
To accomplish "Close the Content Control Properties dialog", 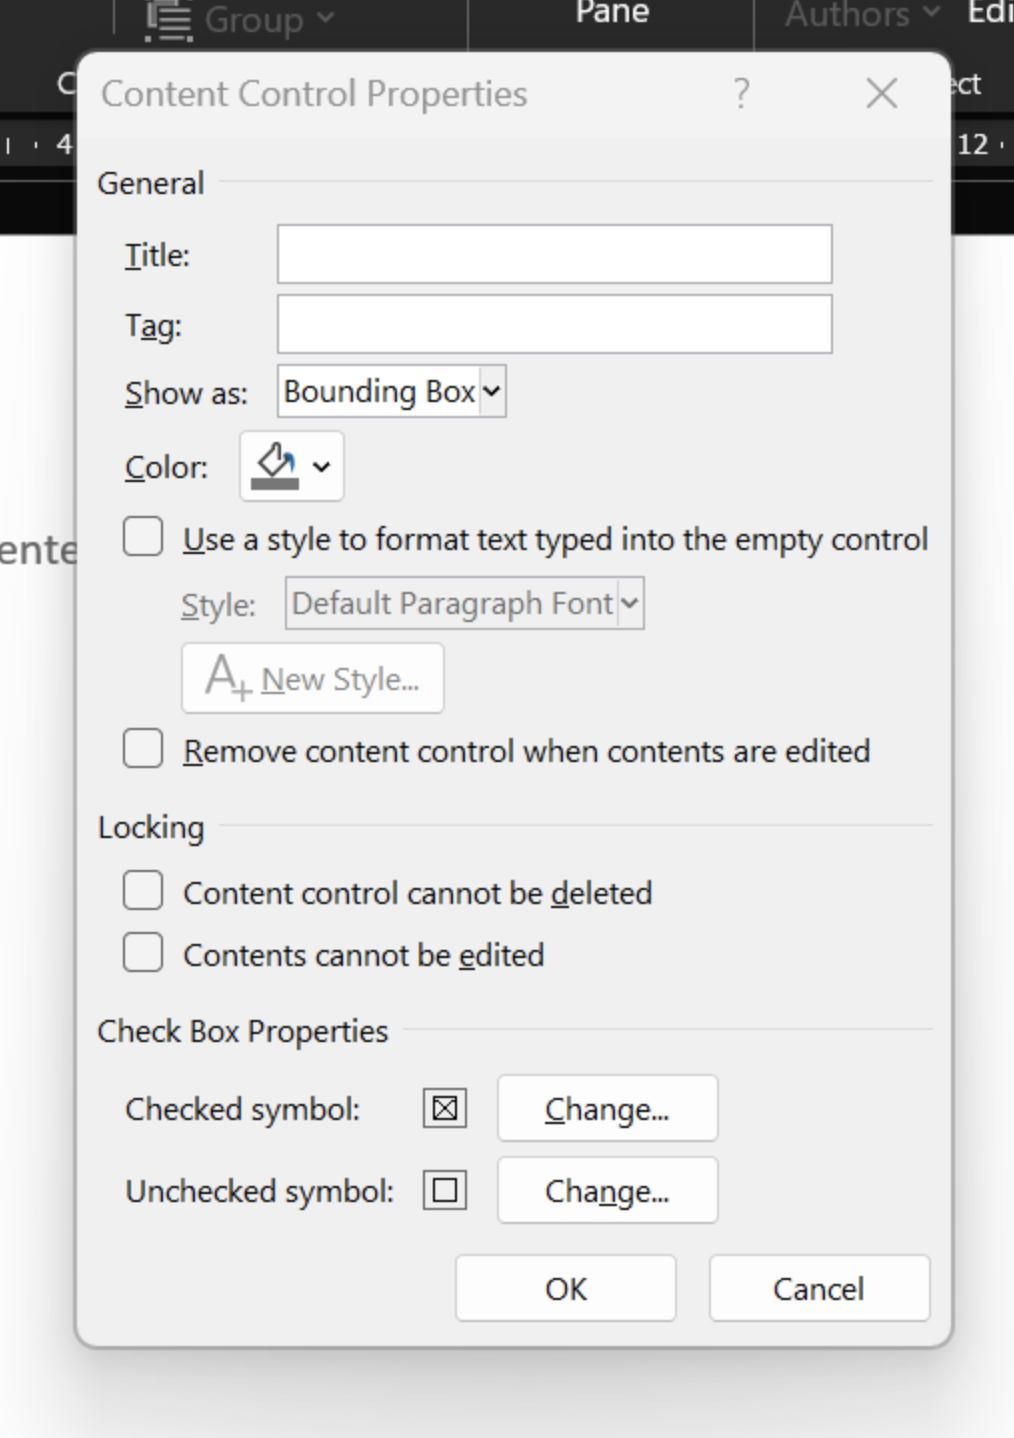I will coord(881,94).
